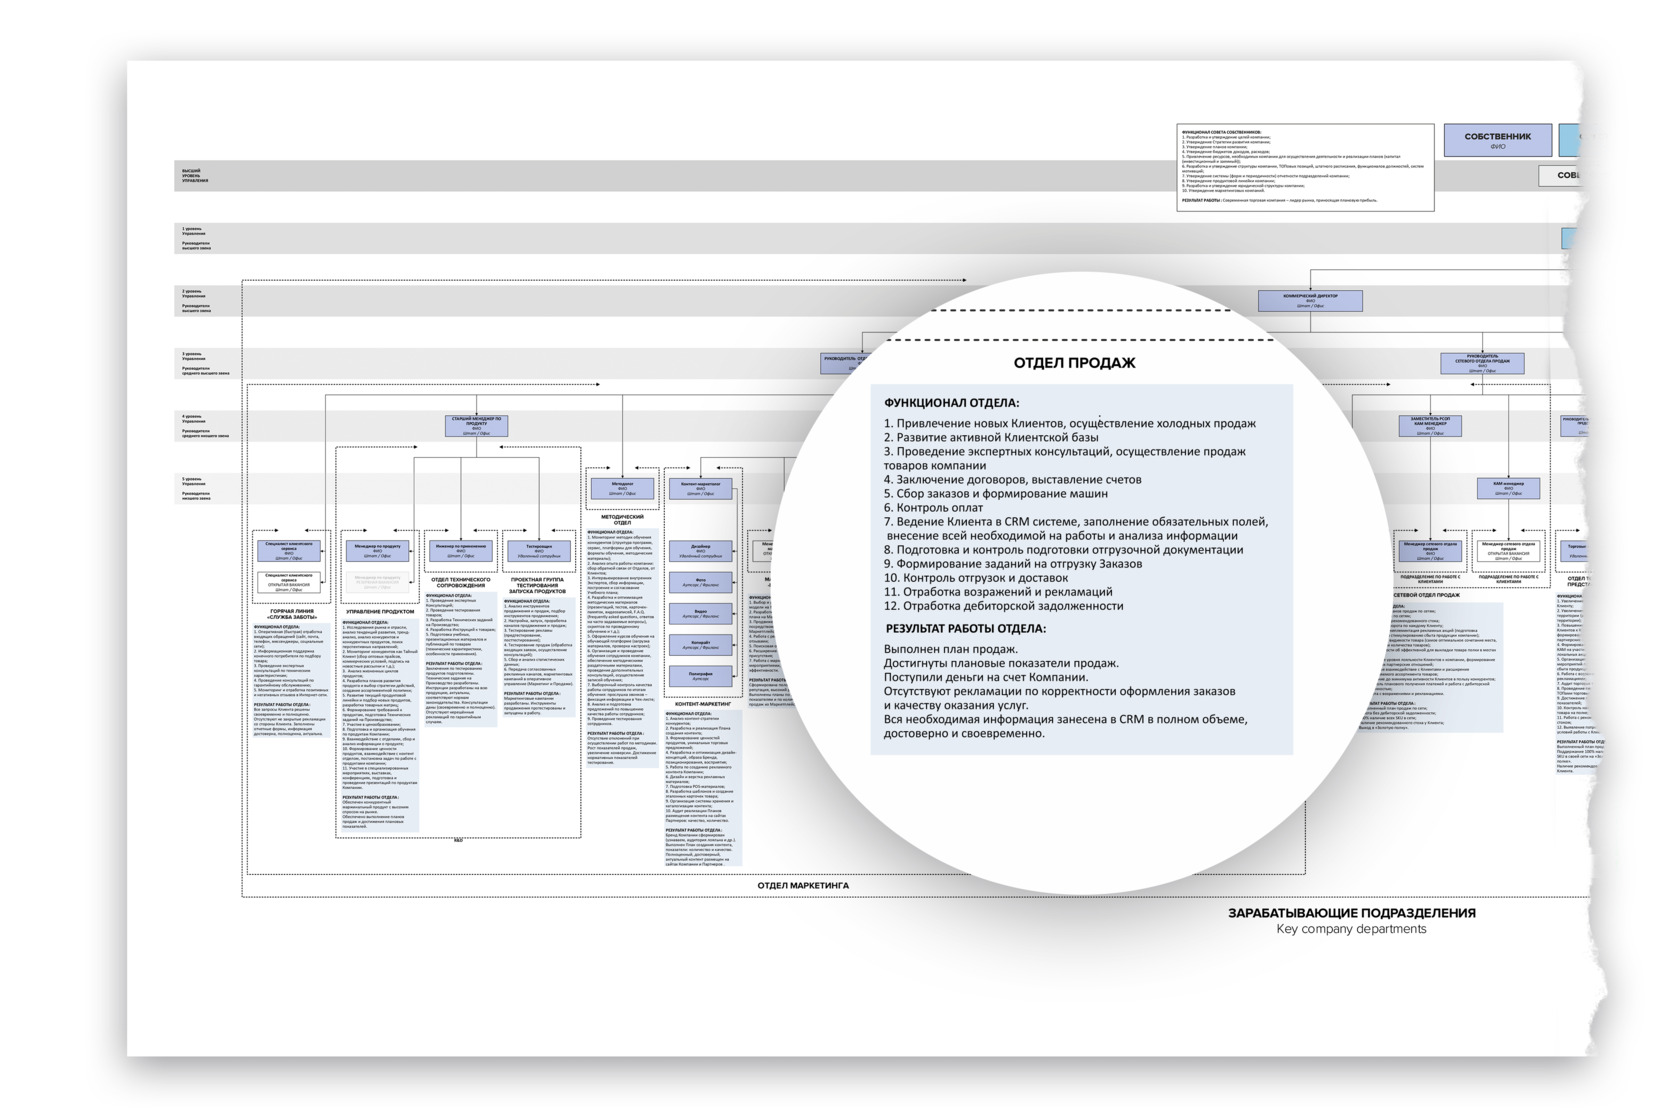Click the СОБСТВЕННИК box at the top

(x=1497, y=140)
